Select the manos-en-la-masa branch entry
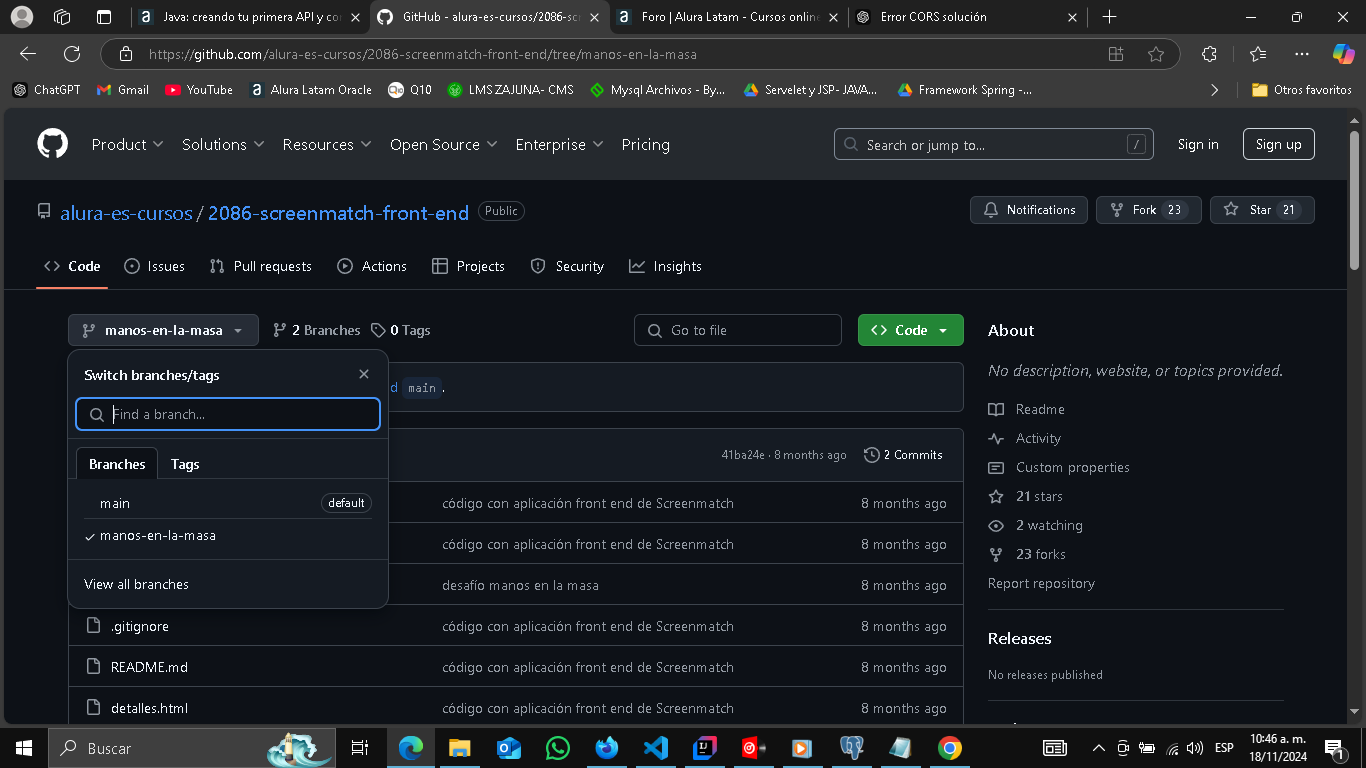Screen dimensions: 1366x768 [x=228, y=535]
